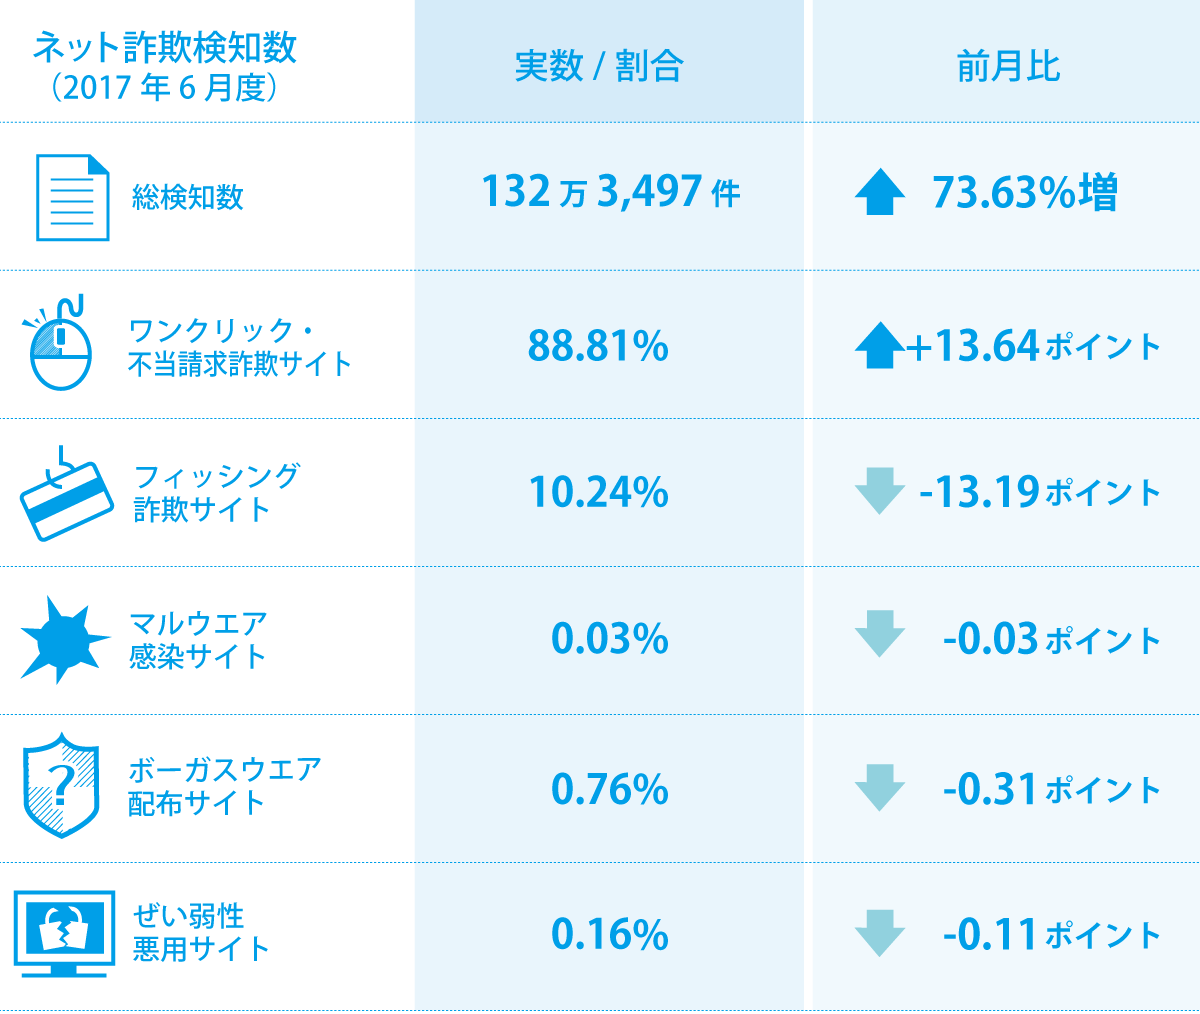Image resolution: width=1200 pixels, height=1014 pixels.
Task: Click the 132万3,497件 total value
Action: 611,191
